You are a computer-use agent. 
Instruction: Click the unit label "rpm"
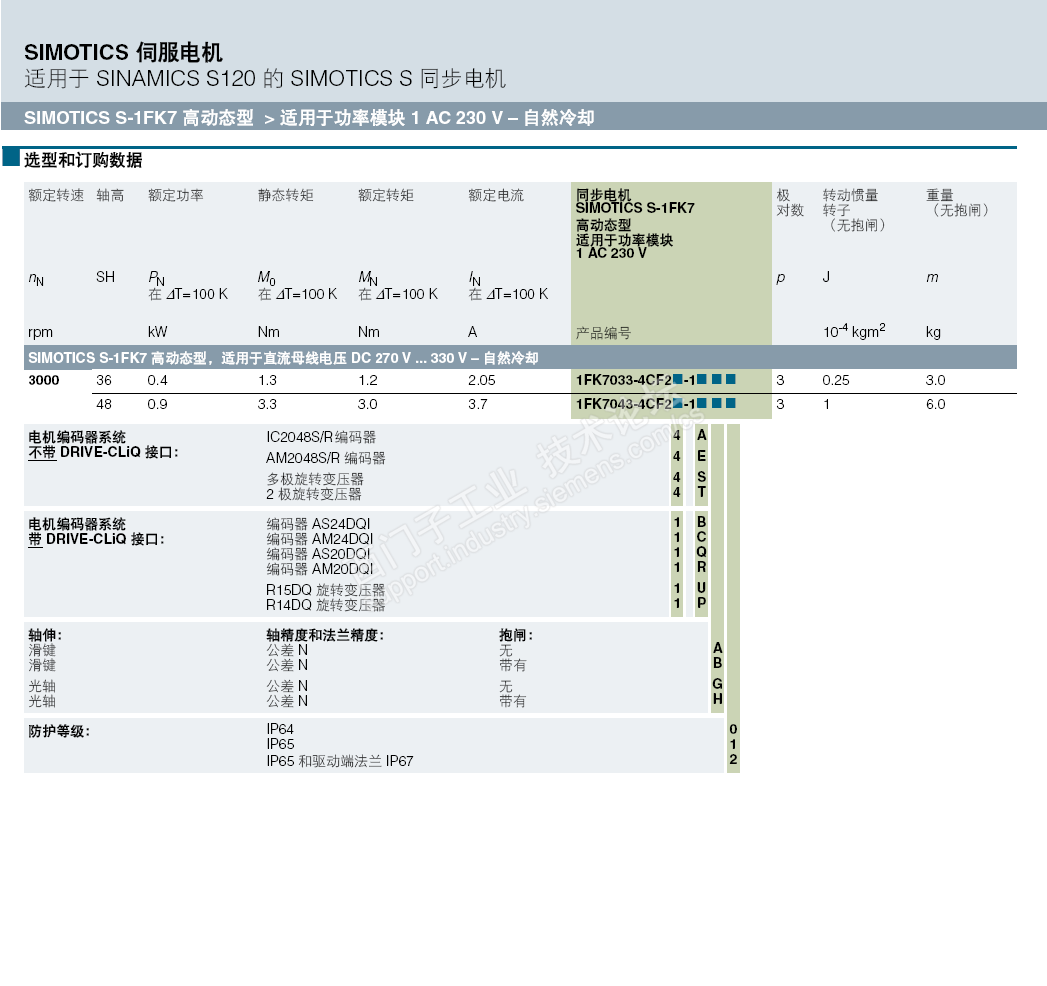40,332
